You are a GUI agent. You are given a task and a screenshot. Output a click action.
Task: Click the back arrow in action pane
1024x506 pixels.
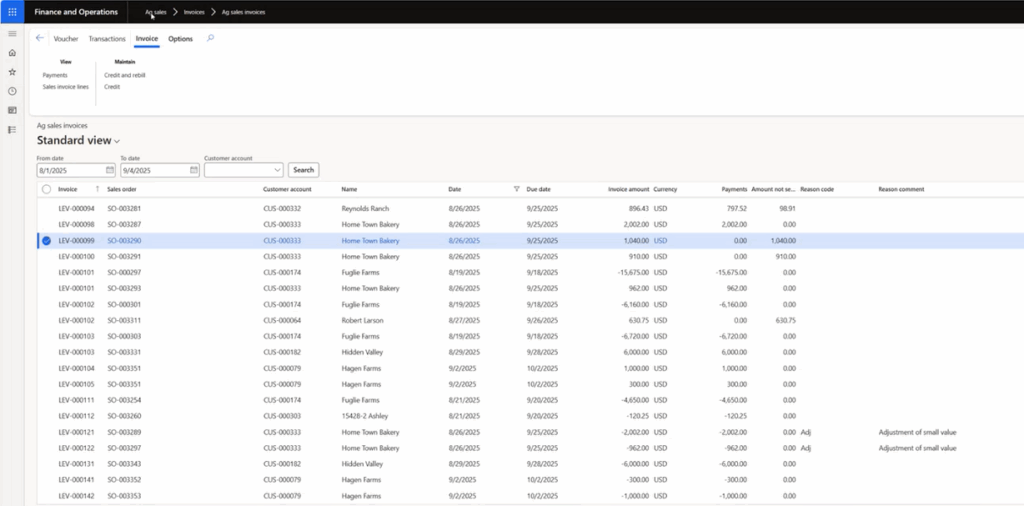coord(40,38)
